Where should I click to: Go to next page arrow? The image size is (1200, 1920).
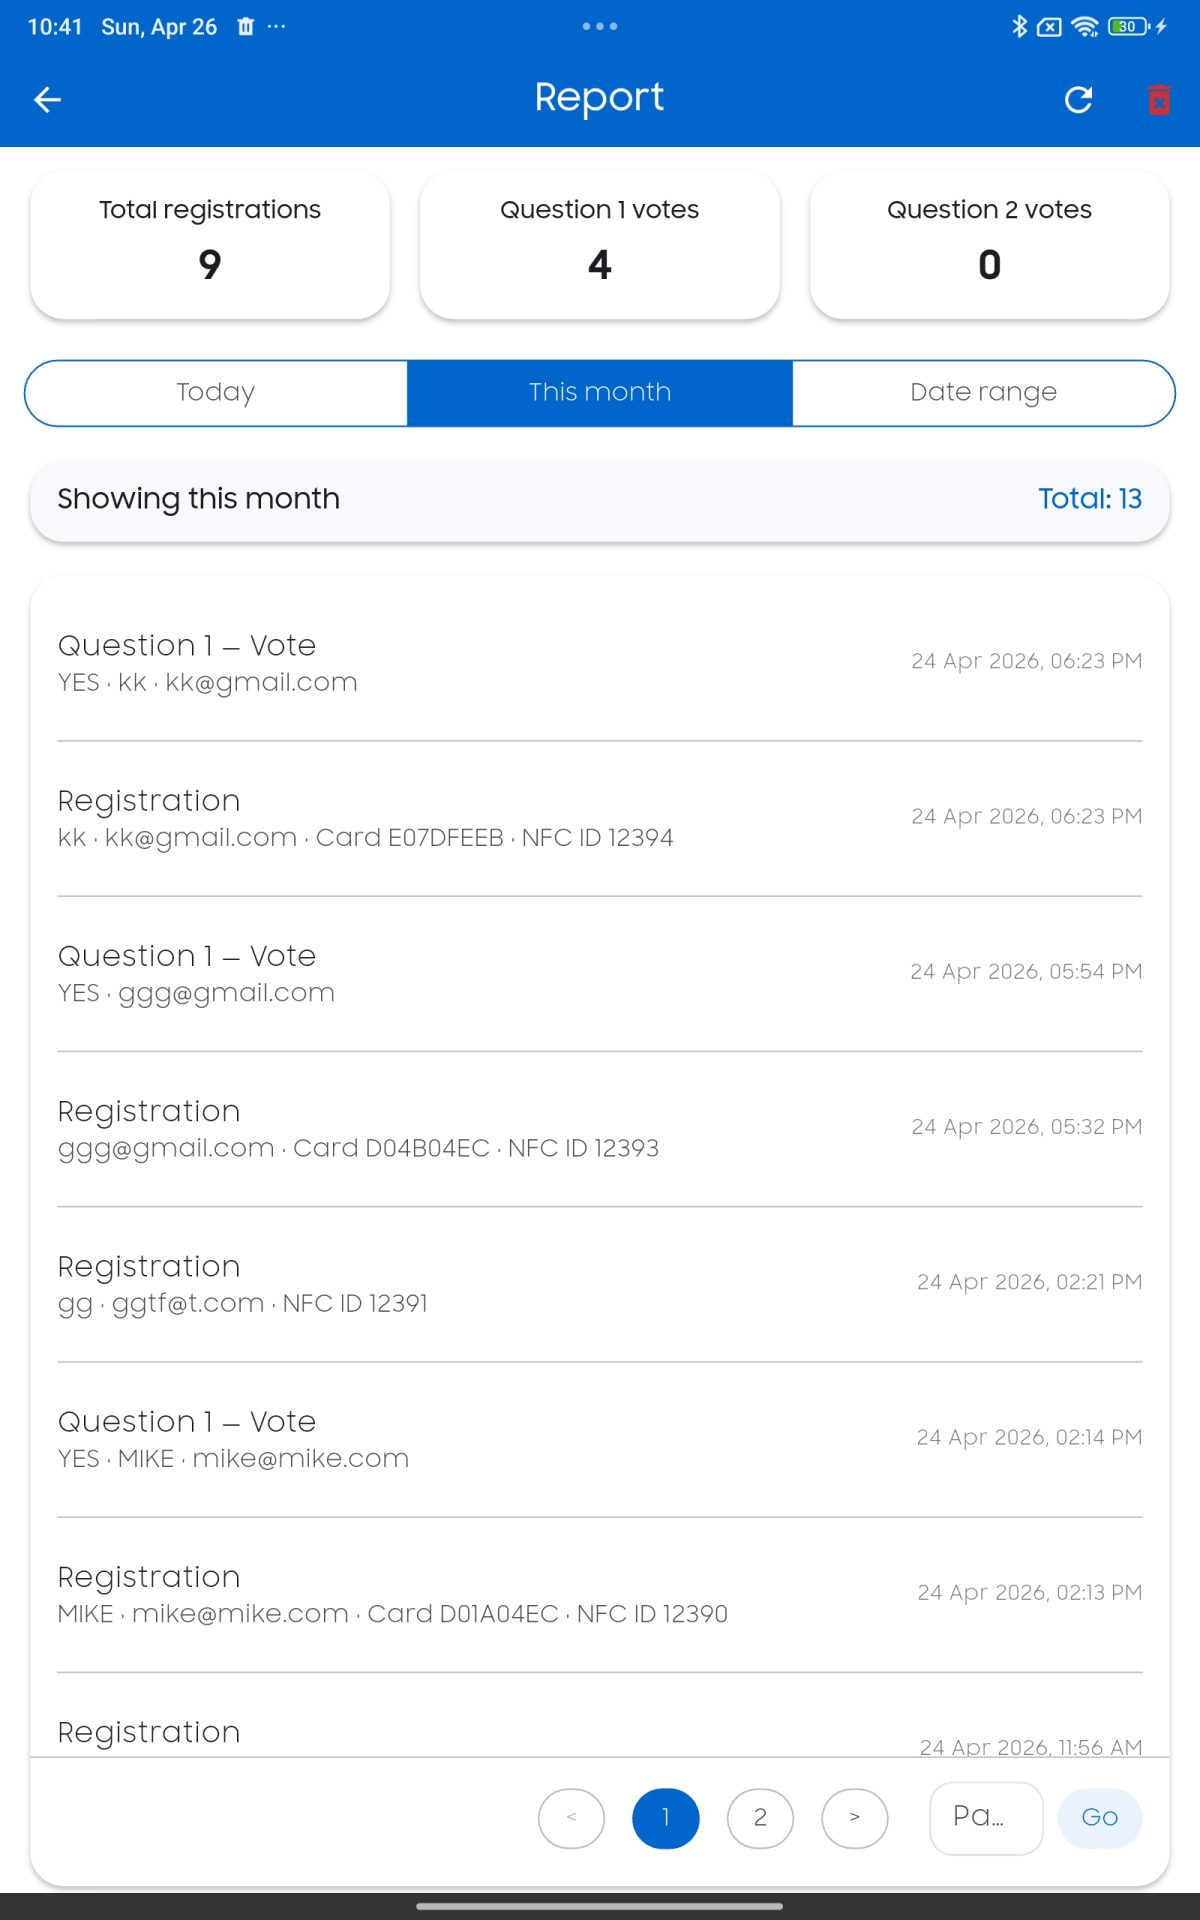(x=854, y=1817)
